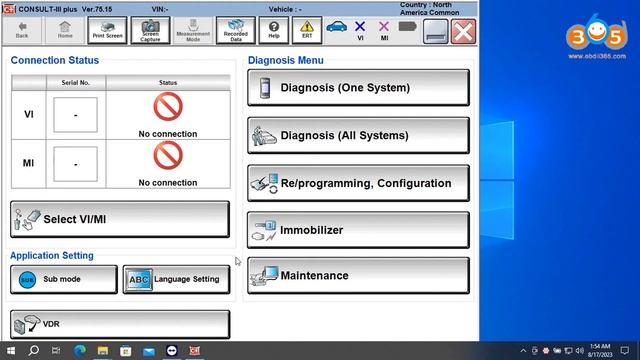The image size is (640, 360).
Task: Open Diagnosis (One System)
Action: pyautogui.click(x=358, y=87)
